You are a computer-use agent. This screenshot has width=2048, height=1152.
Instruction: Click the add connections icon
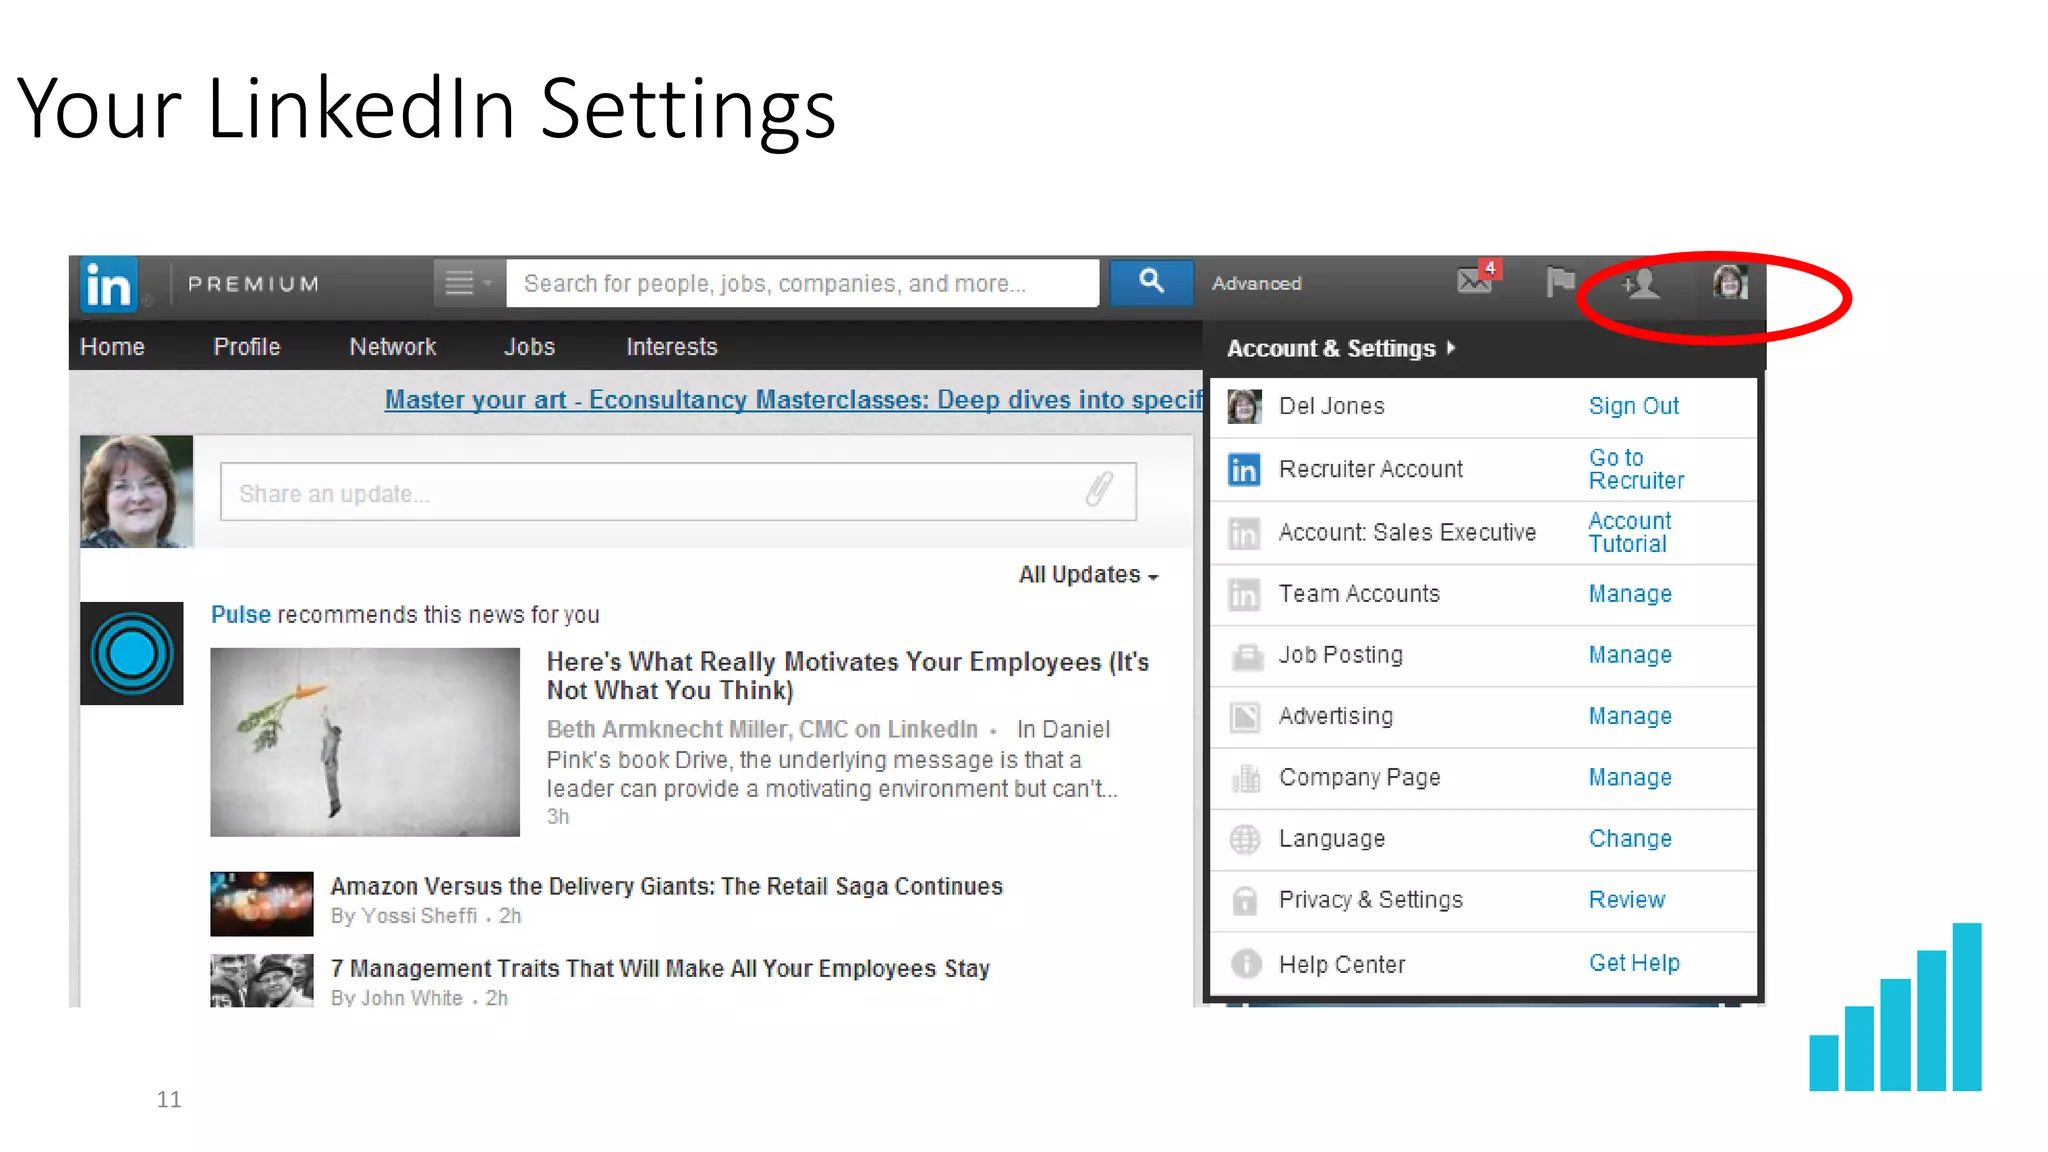click(1641, 285)
